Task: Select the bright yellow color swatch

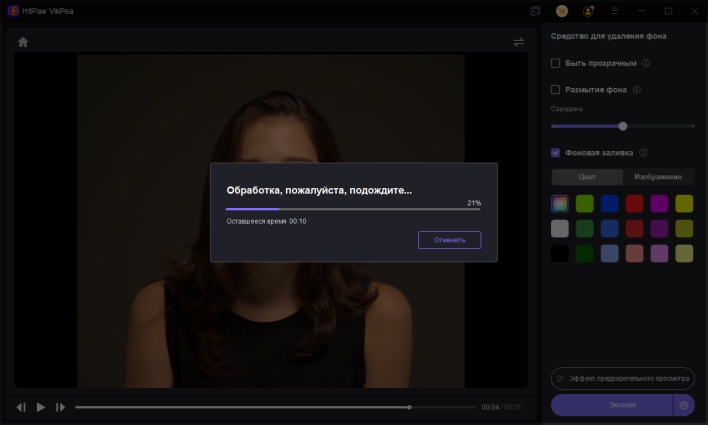Action: pos(684,204)
